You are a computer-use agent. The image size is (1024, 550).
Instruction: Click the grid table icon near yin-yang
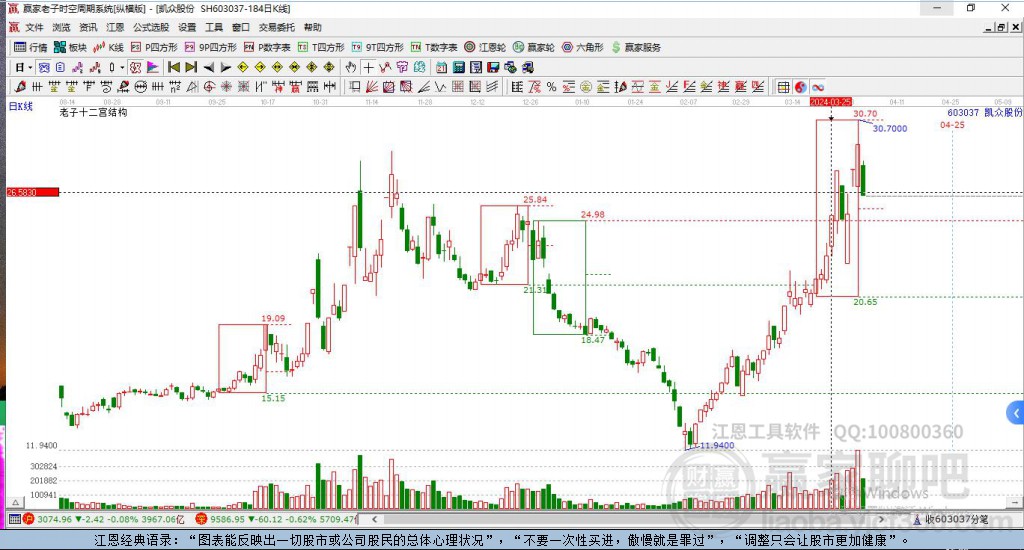pos(783,87)
